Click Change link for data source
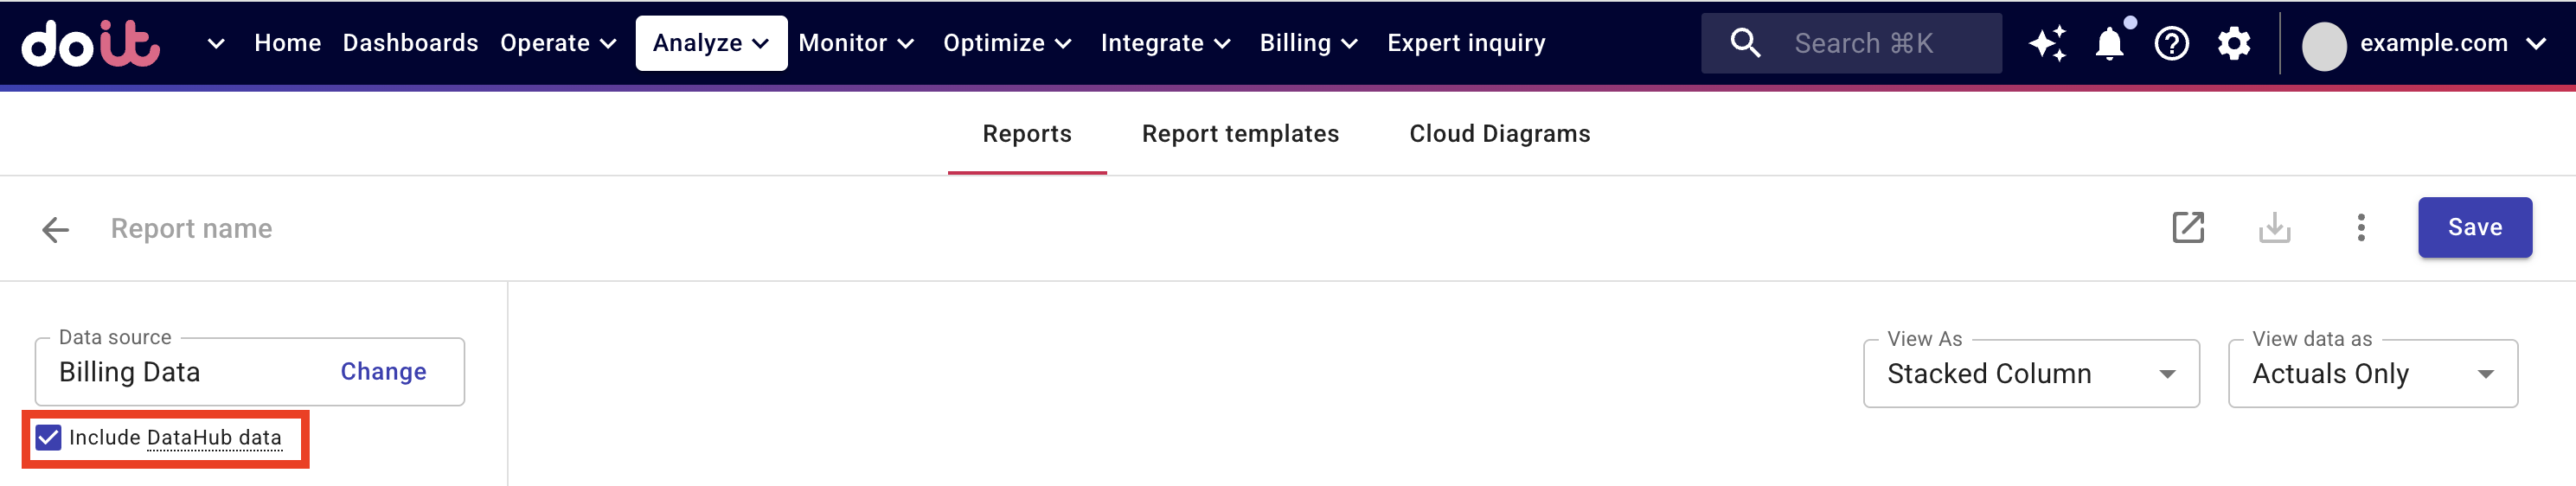 click(x=383, y=372)
